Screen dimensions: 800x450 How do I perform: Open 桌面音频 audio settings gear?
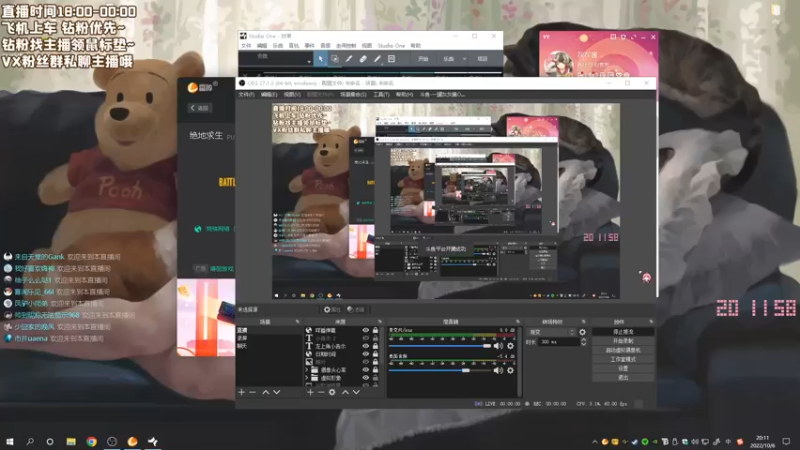tap(510, 370)
